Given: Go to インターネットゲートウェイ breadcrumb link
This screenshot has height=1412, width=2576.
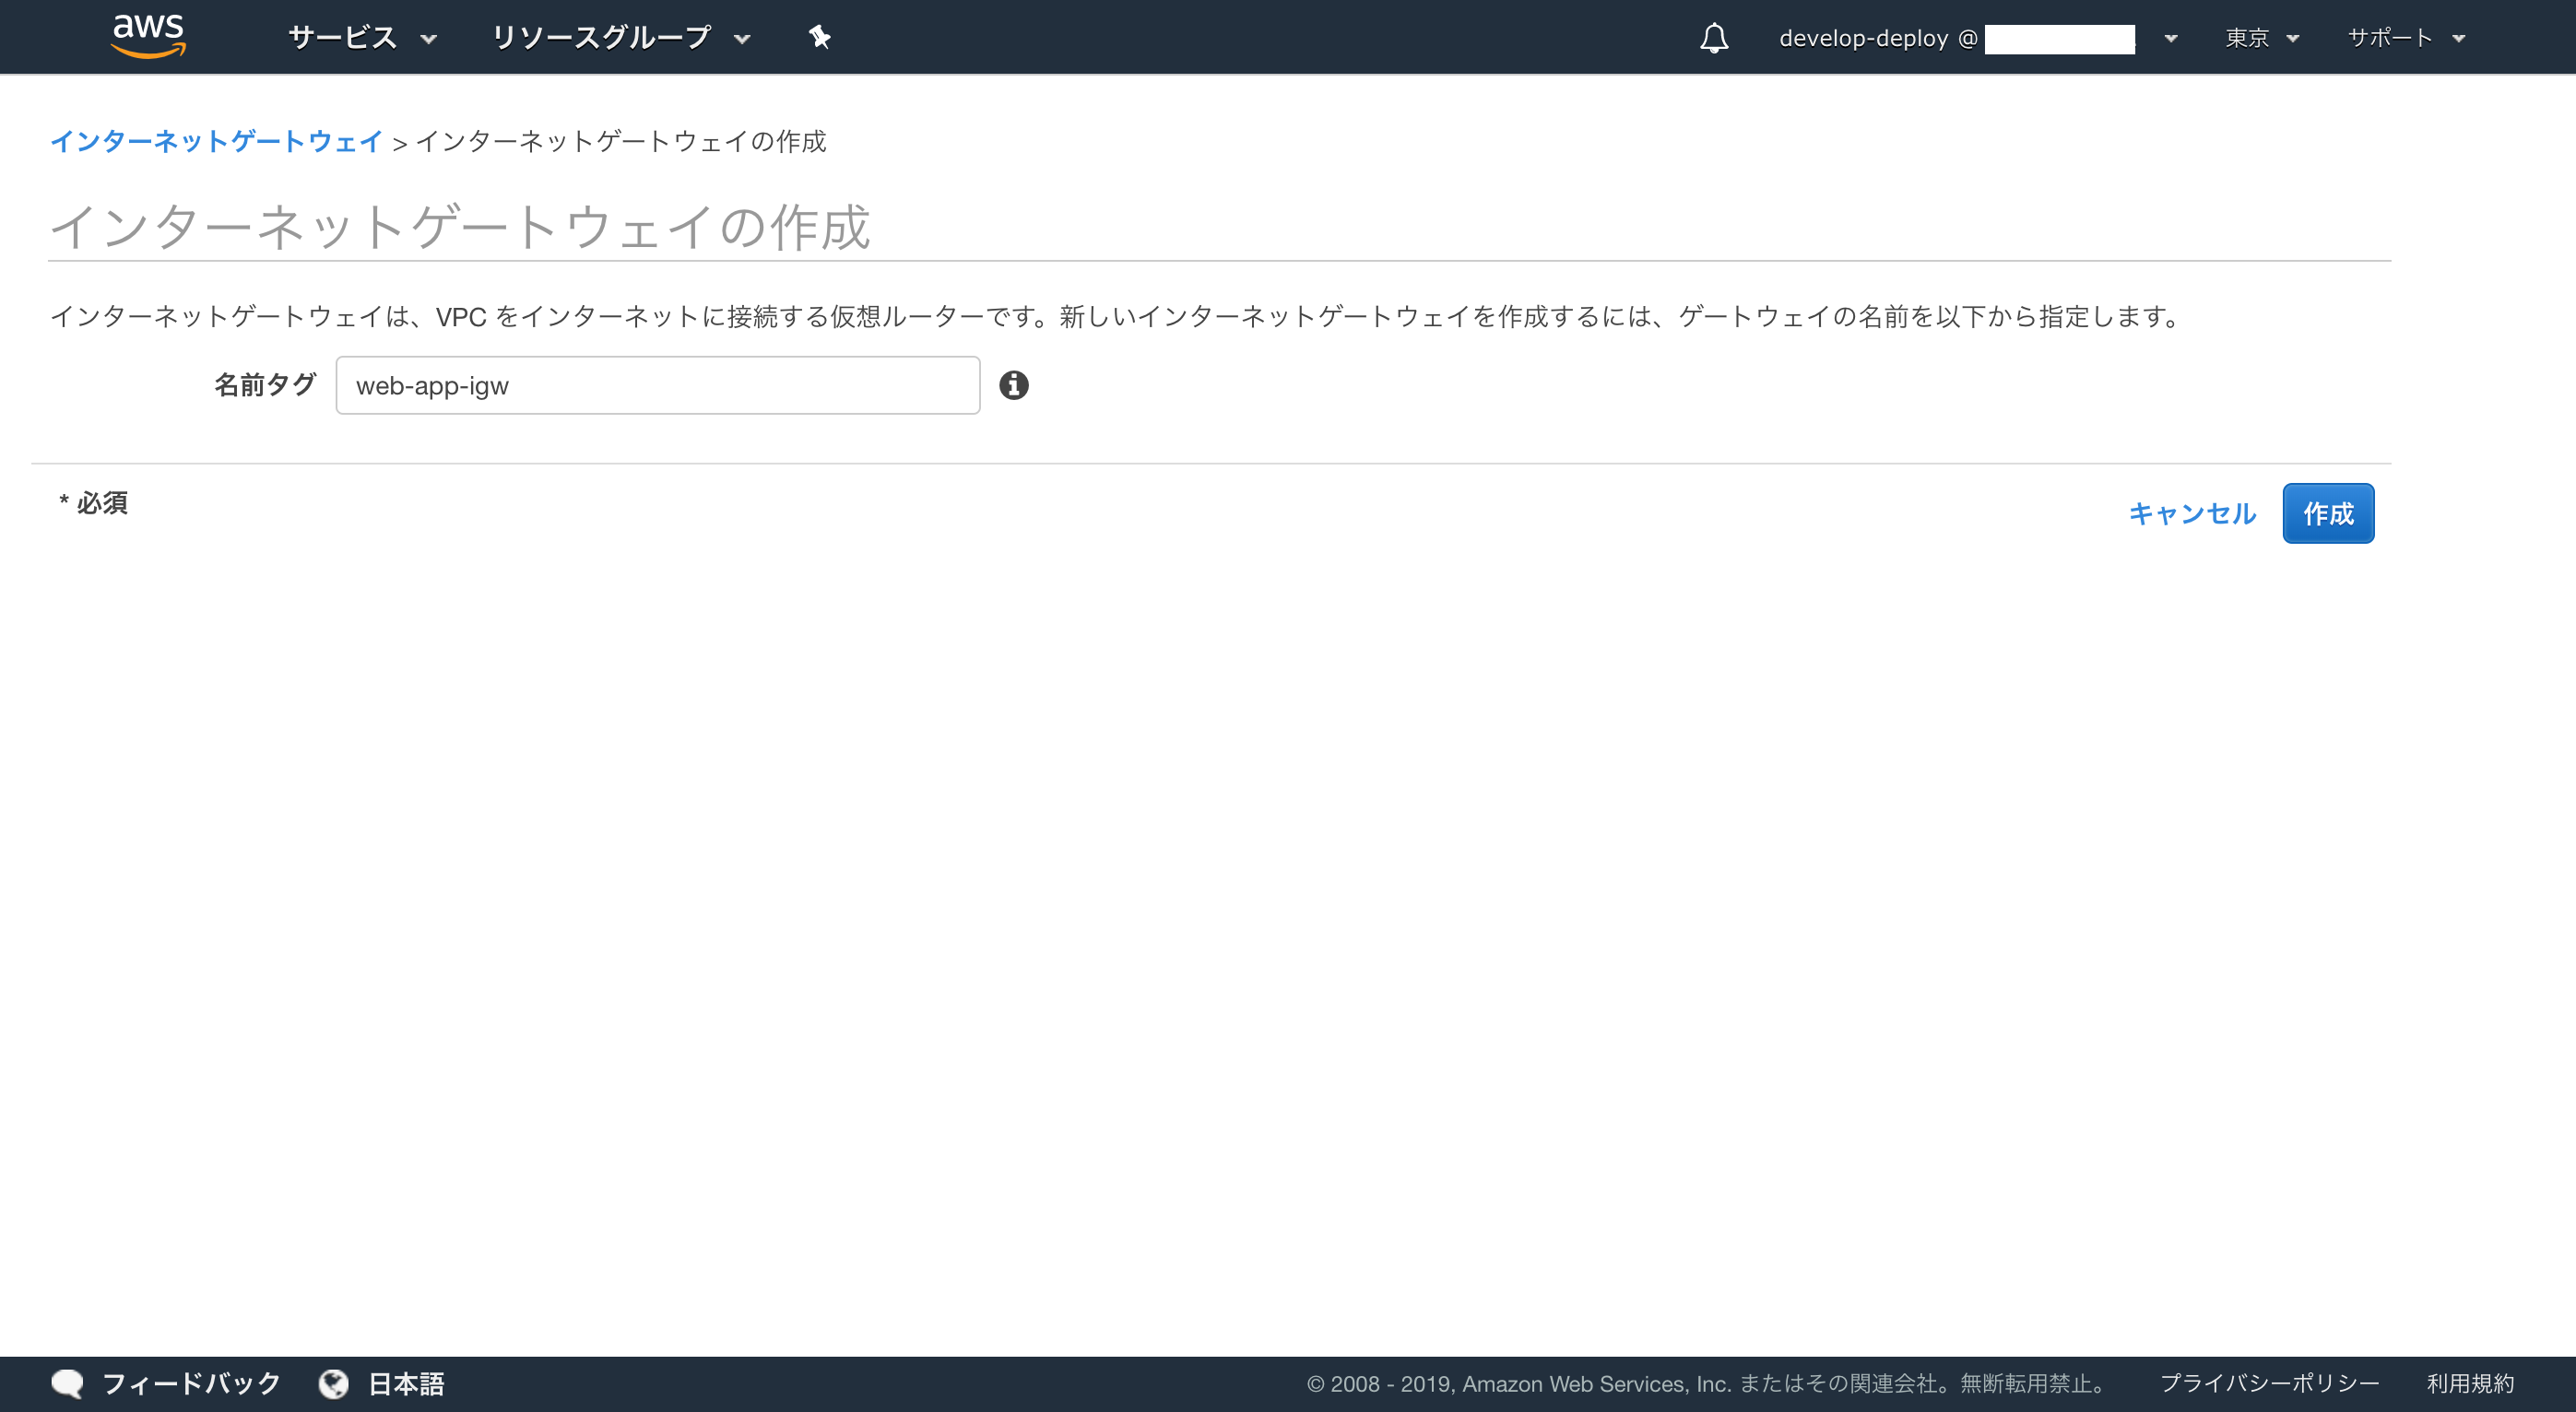Looking at the screenshot, I should pos(216,142).
